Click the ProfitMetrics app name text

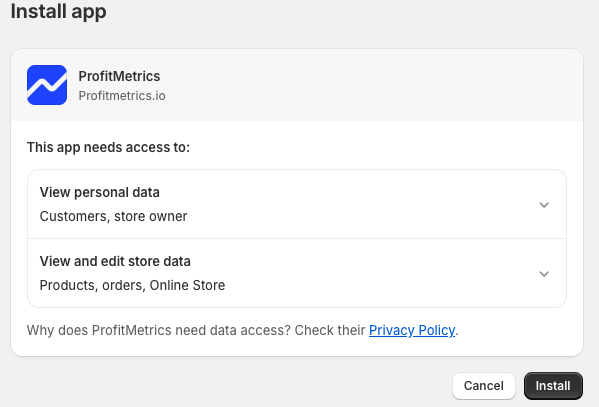coord(119,76)
